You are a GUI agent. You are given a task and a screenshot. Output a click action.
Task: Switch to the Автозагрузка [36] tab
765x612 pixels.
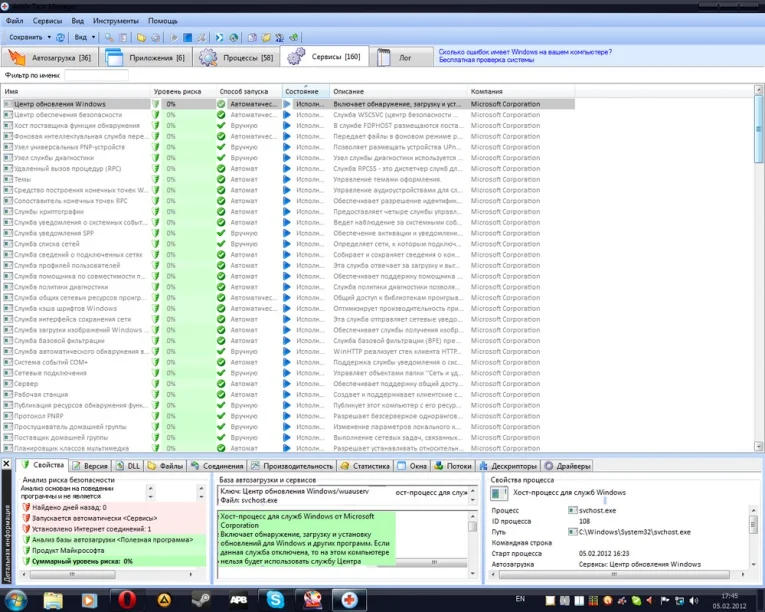[x=50, y=57]
